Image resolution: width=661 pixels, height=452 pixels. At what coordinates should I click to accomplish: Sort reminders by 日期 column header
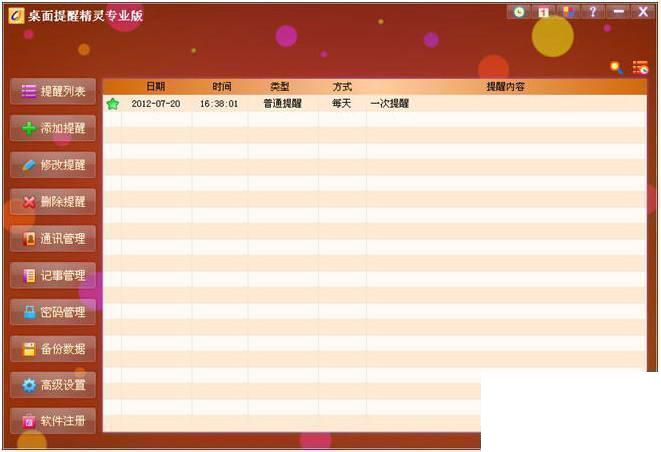click(x=156, y=87)
